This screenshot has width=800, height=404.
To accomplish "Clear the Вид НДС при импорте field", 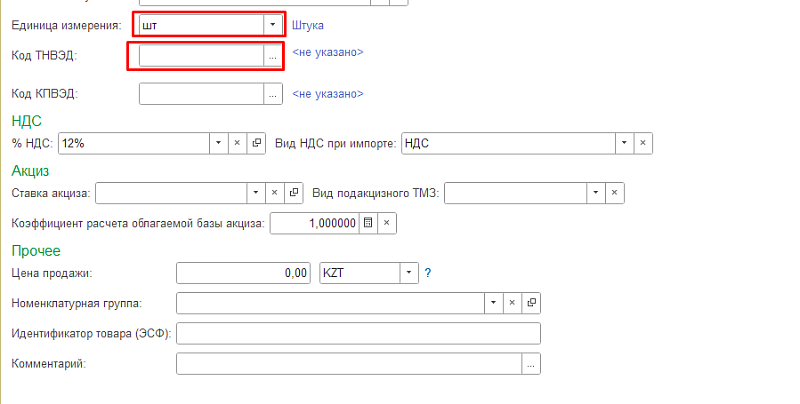I will (x=644, y=143).
